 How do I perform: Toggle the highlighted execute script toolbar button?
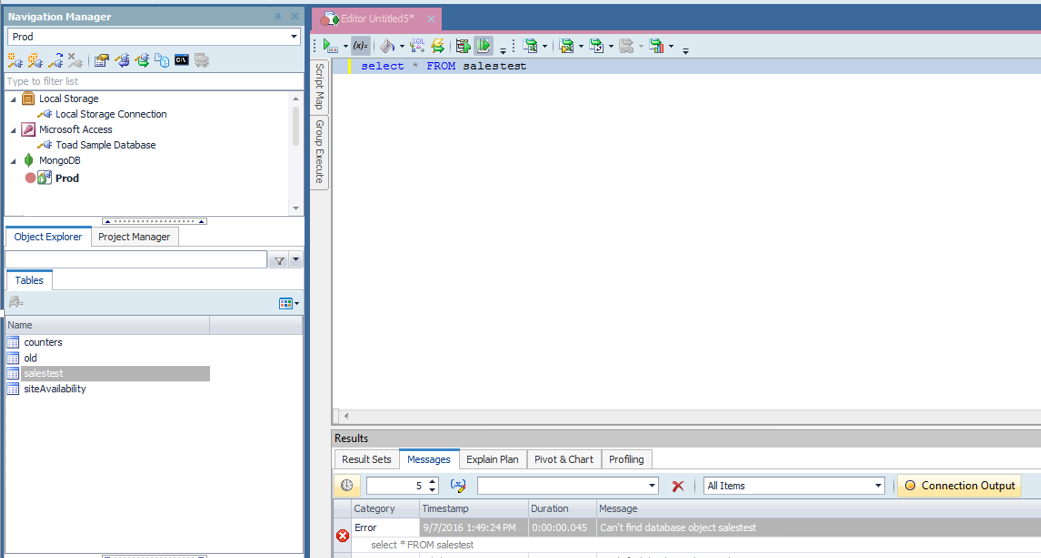484,46
